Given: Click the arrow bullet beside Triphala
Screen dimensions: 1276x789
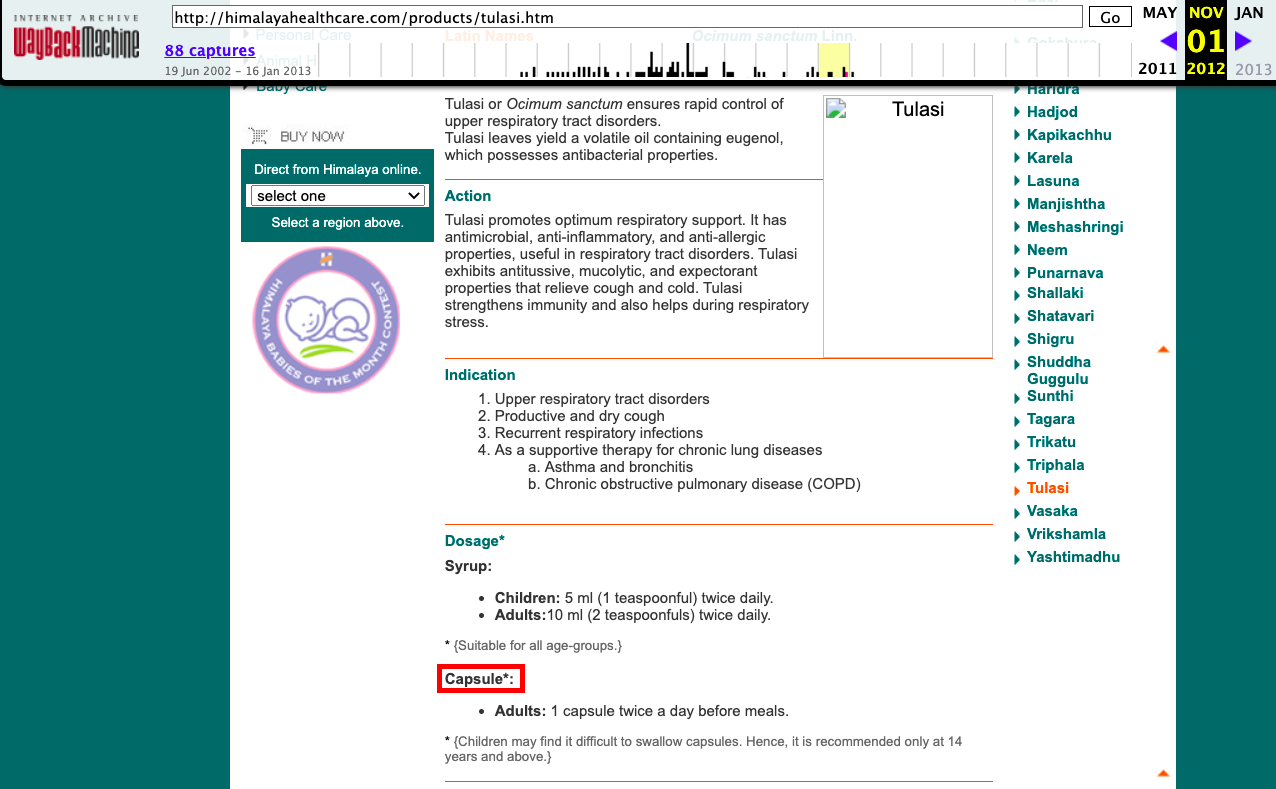Looking at the screenshot, I should coord(1018,466).
